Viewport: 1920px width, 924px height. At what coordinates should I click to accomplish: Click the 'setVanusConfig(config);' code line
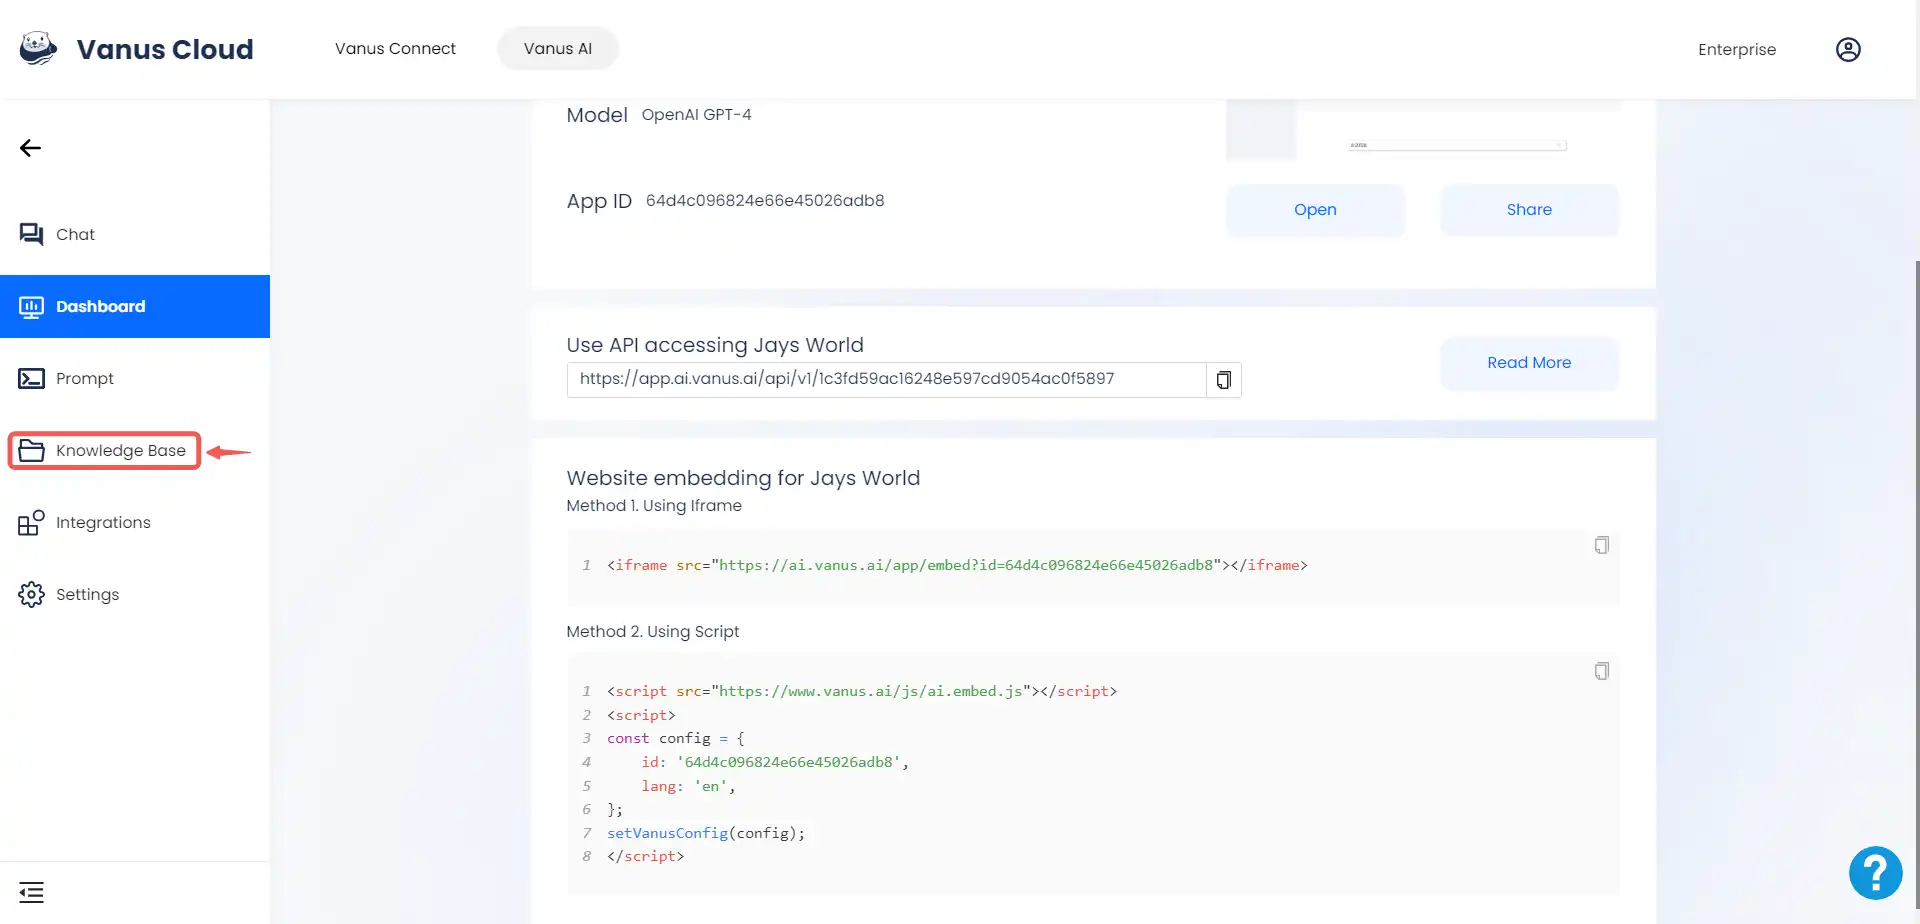click(706, 833)
